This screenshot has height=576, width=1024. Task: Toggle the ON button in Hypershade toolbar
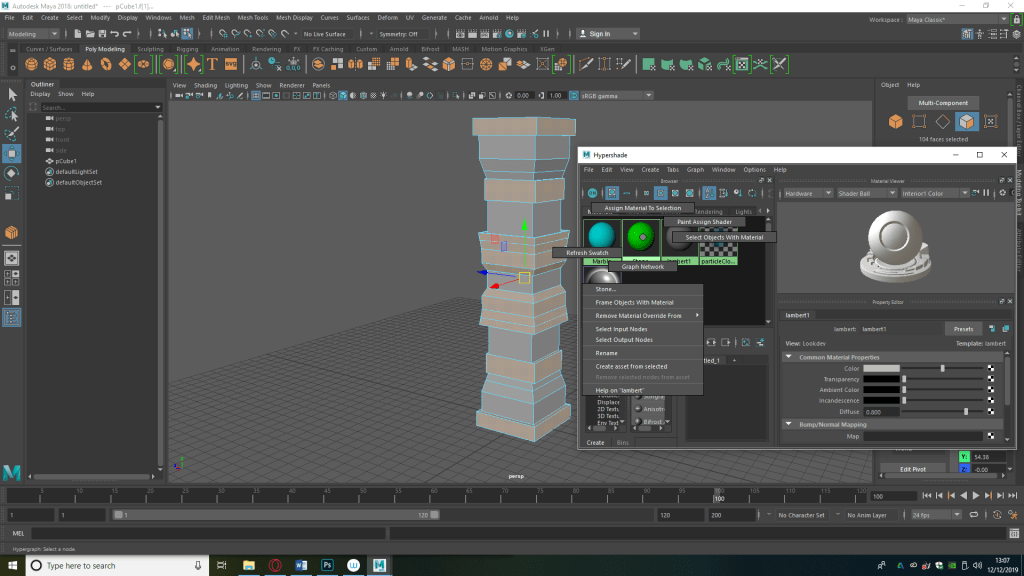(x=592, y=193)
